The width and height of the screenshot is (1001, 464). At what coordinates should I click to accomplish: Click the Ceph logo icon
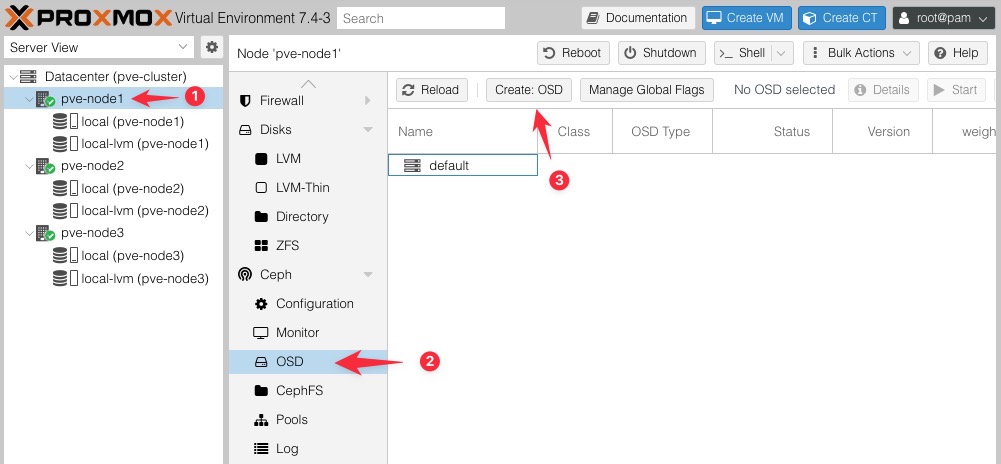(x=245, y=274)
